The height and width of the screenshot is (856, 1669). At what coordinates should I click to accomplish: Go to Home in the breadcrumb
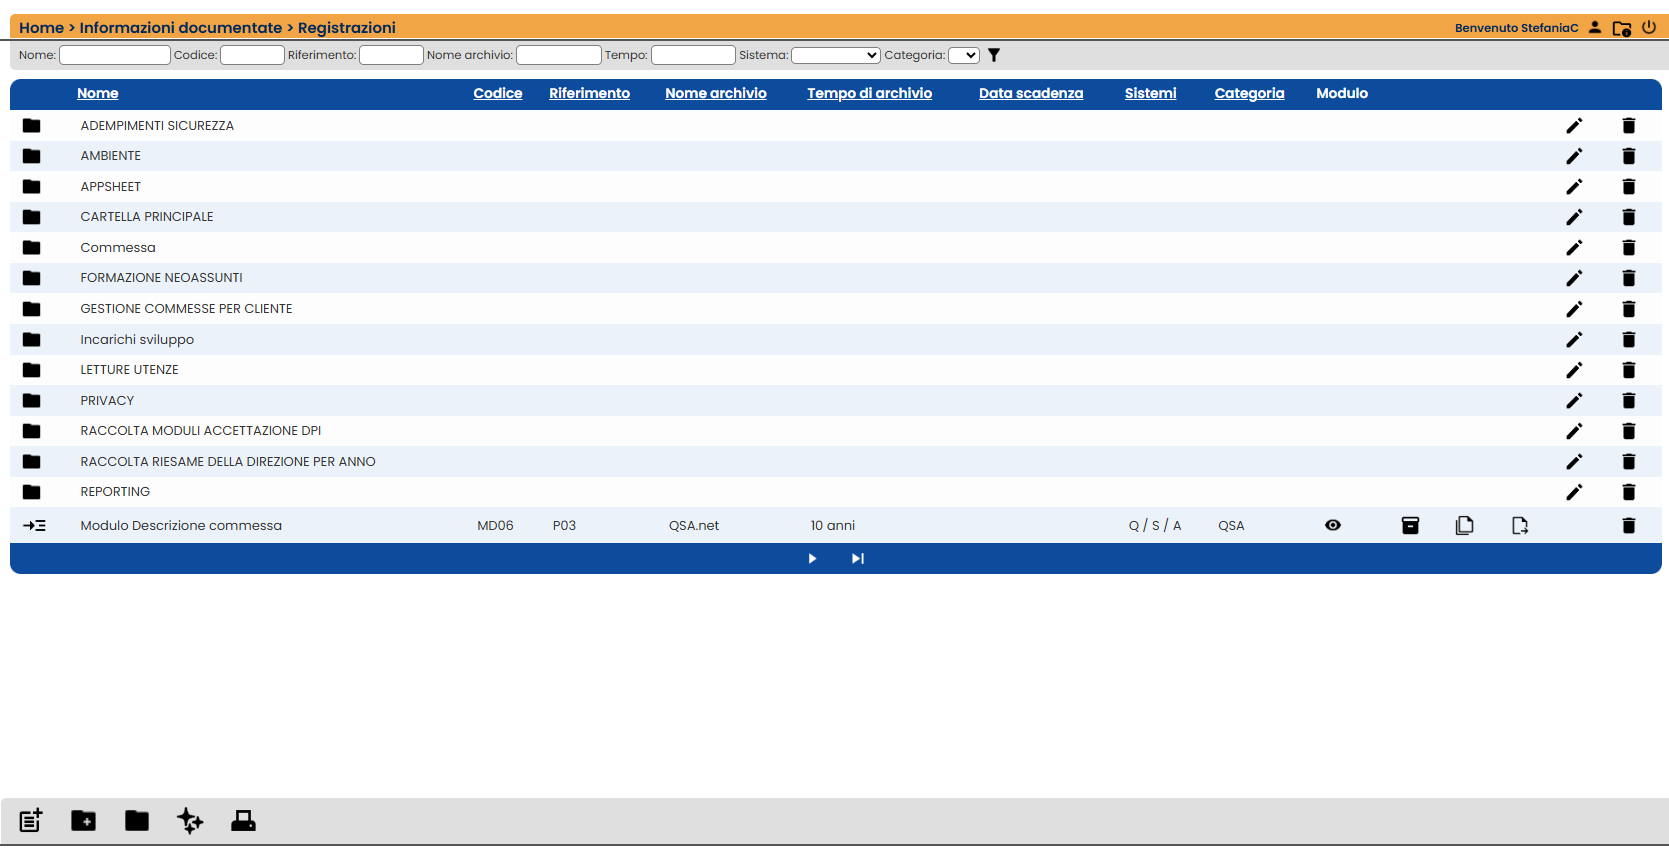41,28
